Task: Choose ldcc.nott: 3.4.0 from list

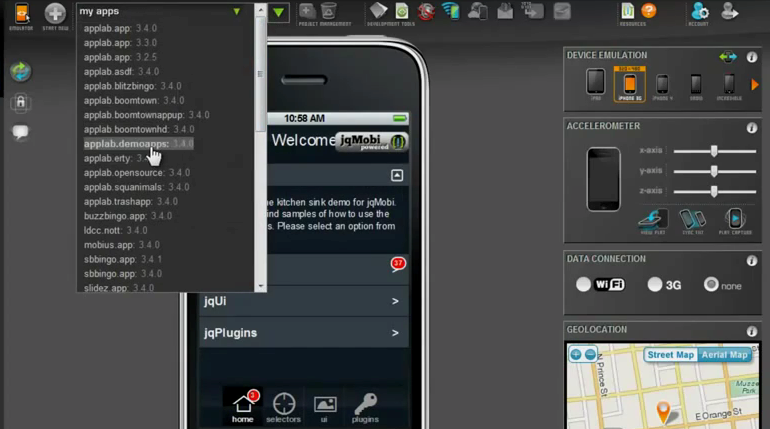Action: pos(115,230)
